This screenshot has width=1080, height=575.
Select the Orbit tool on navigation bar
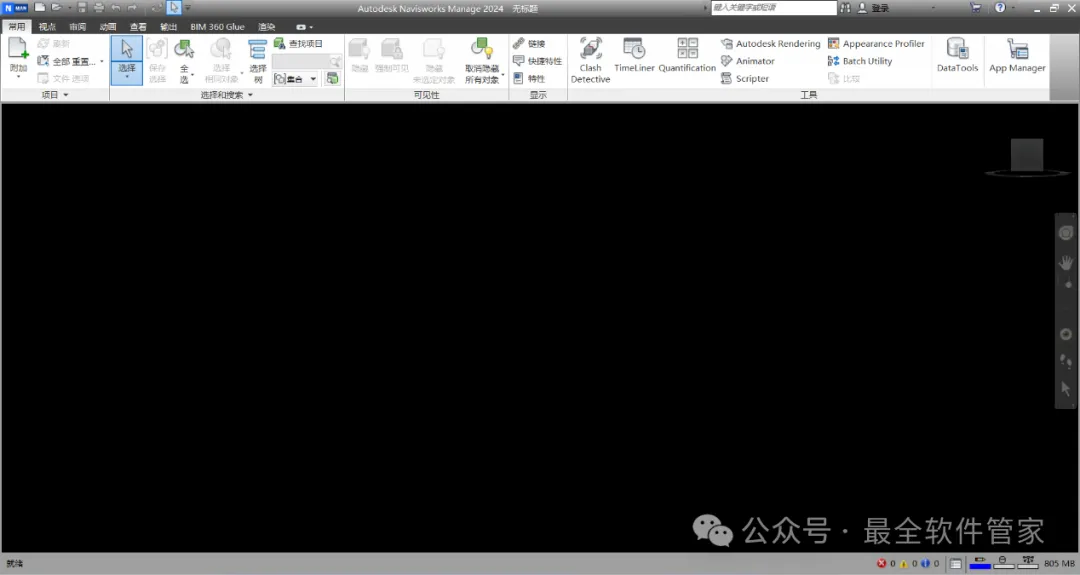1066,334
